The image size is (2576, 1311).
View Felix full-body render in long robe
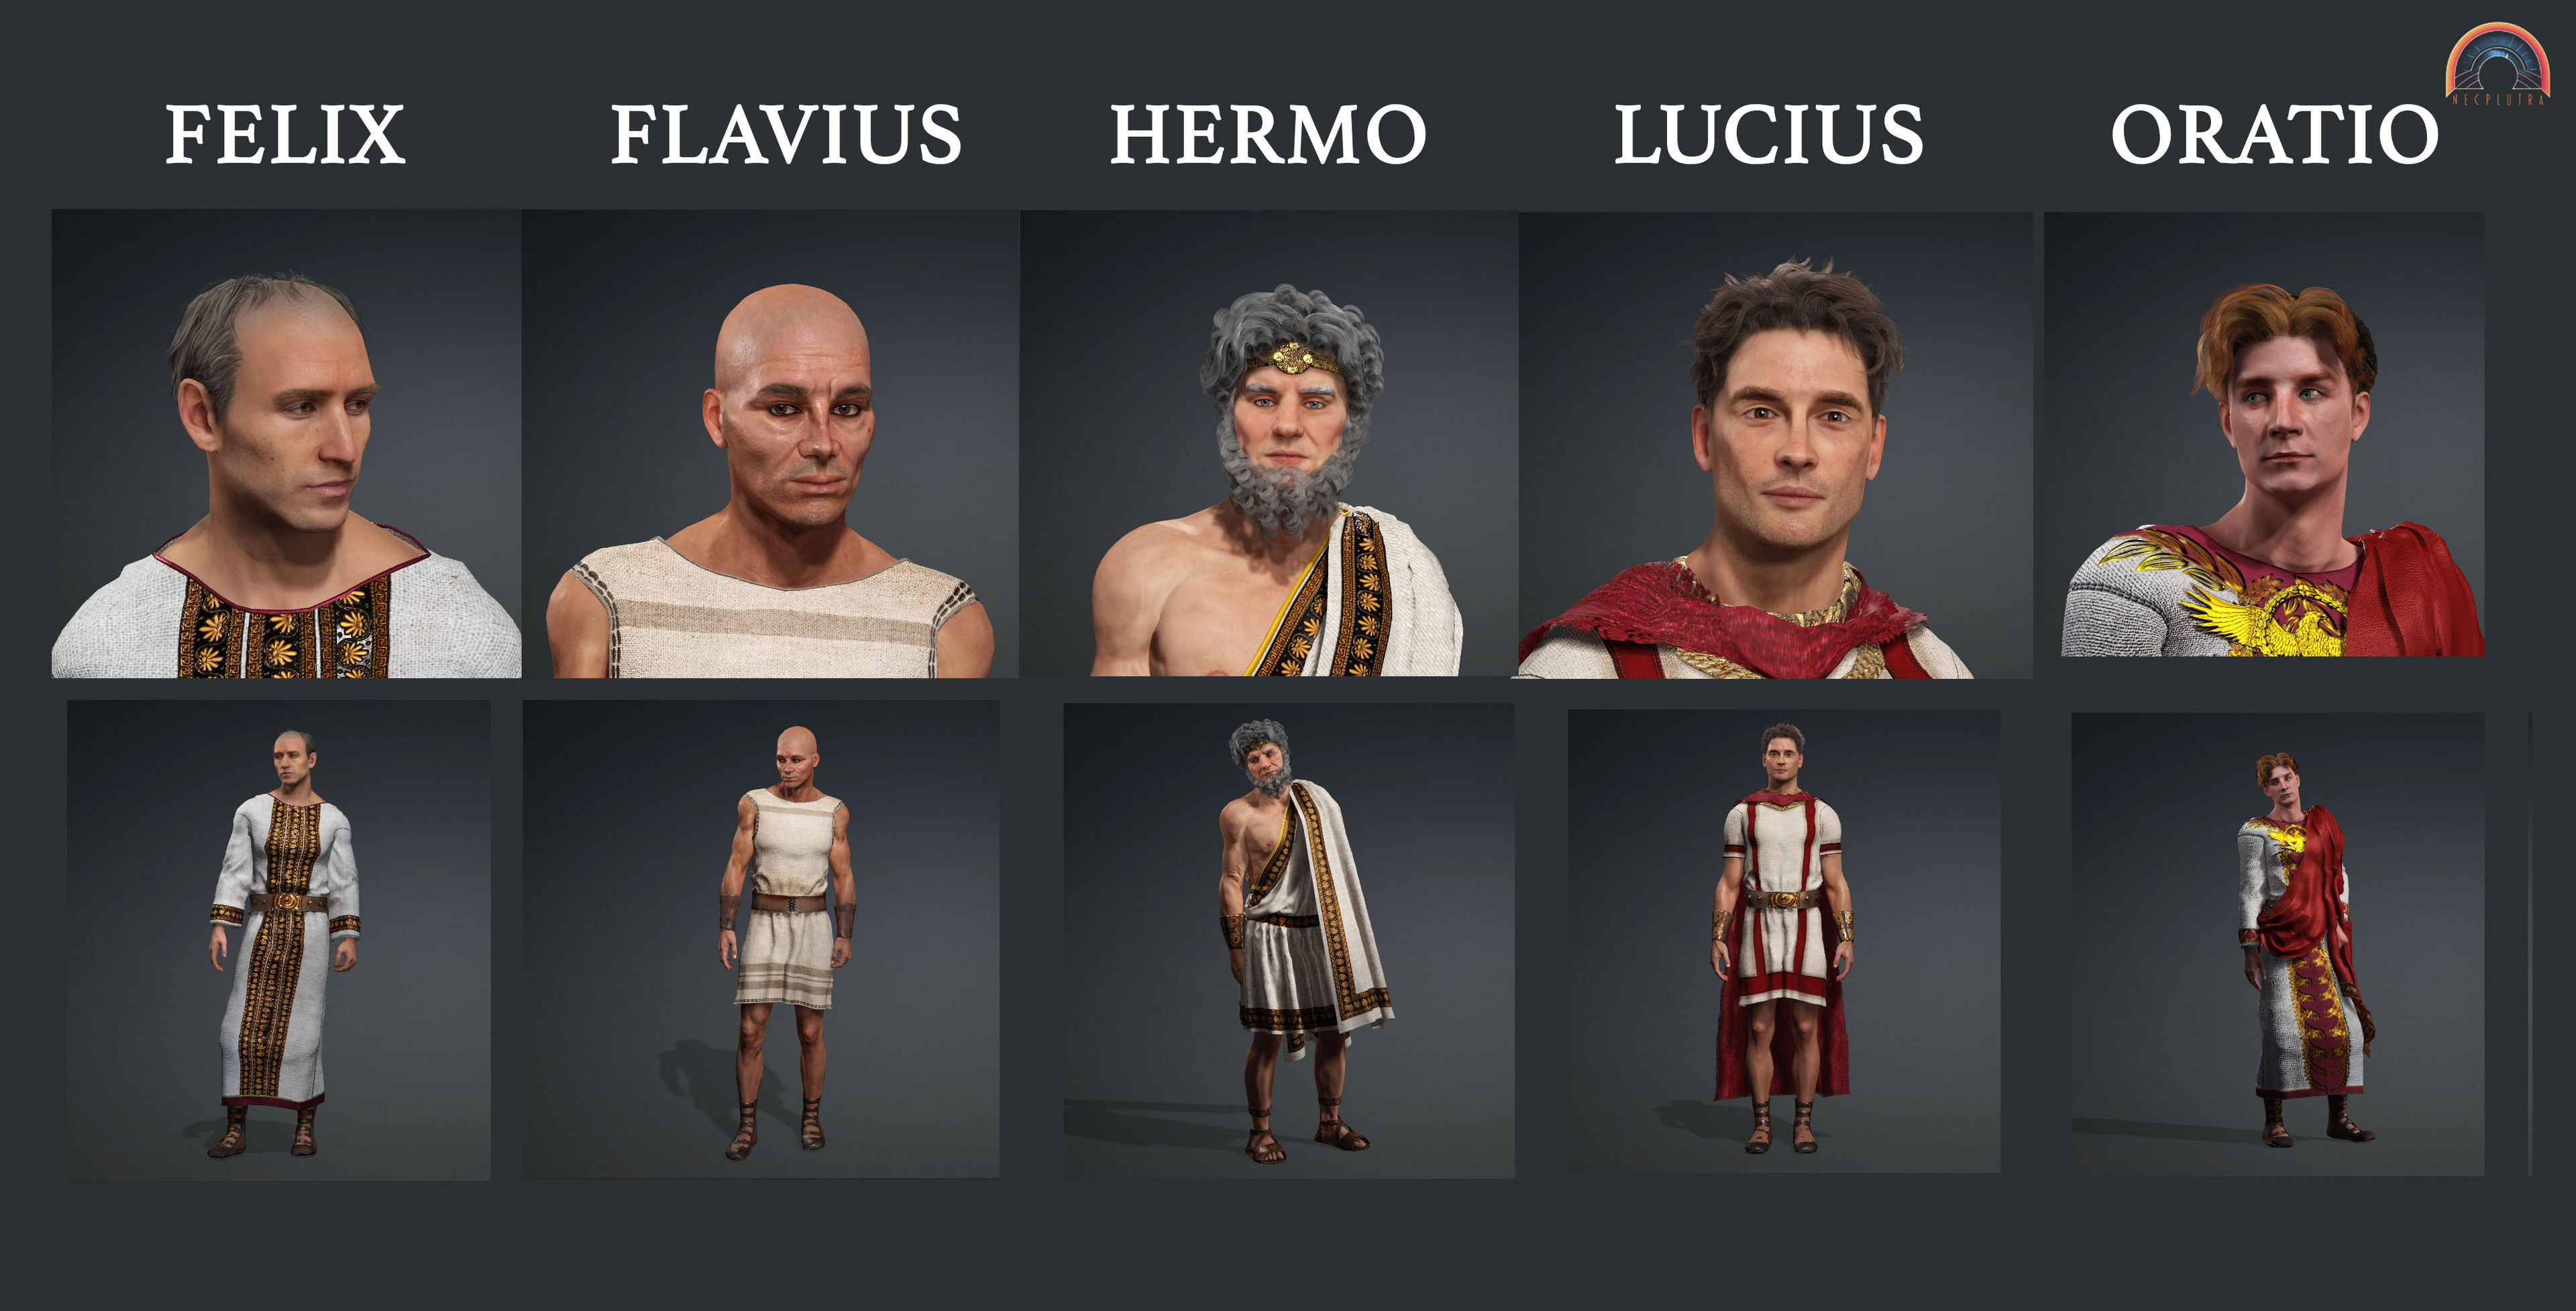(x=279, y=940)
